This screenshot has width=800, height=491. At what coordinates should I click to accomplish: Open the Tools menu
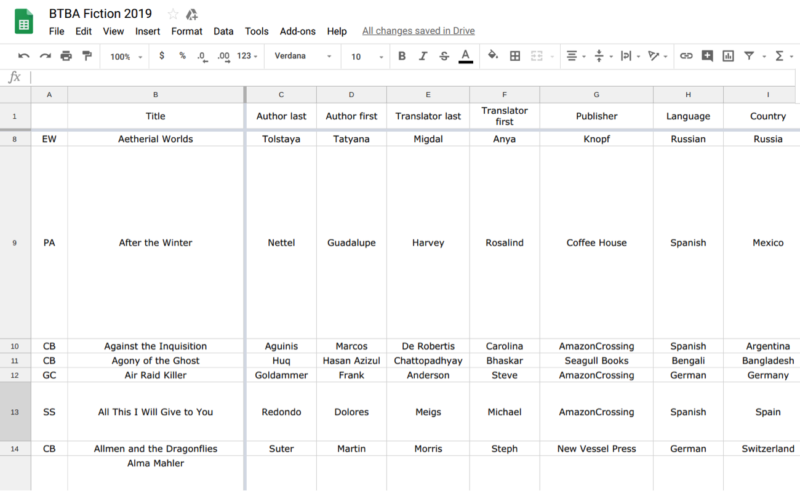click(x=256, y=31)
